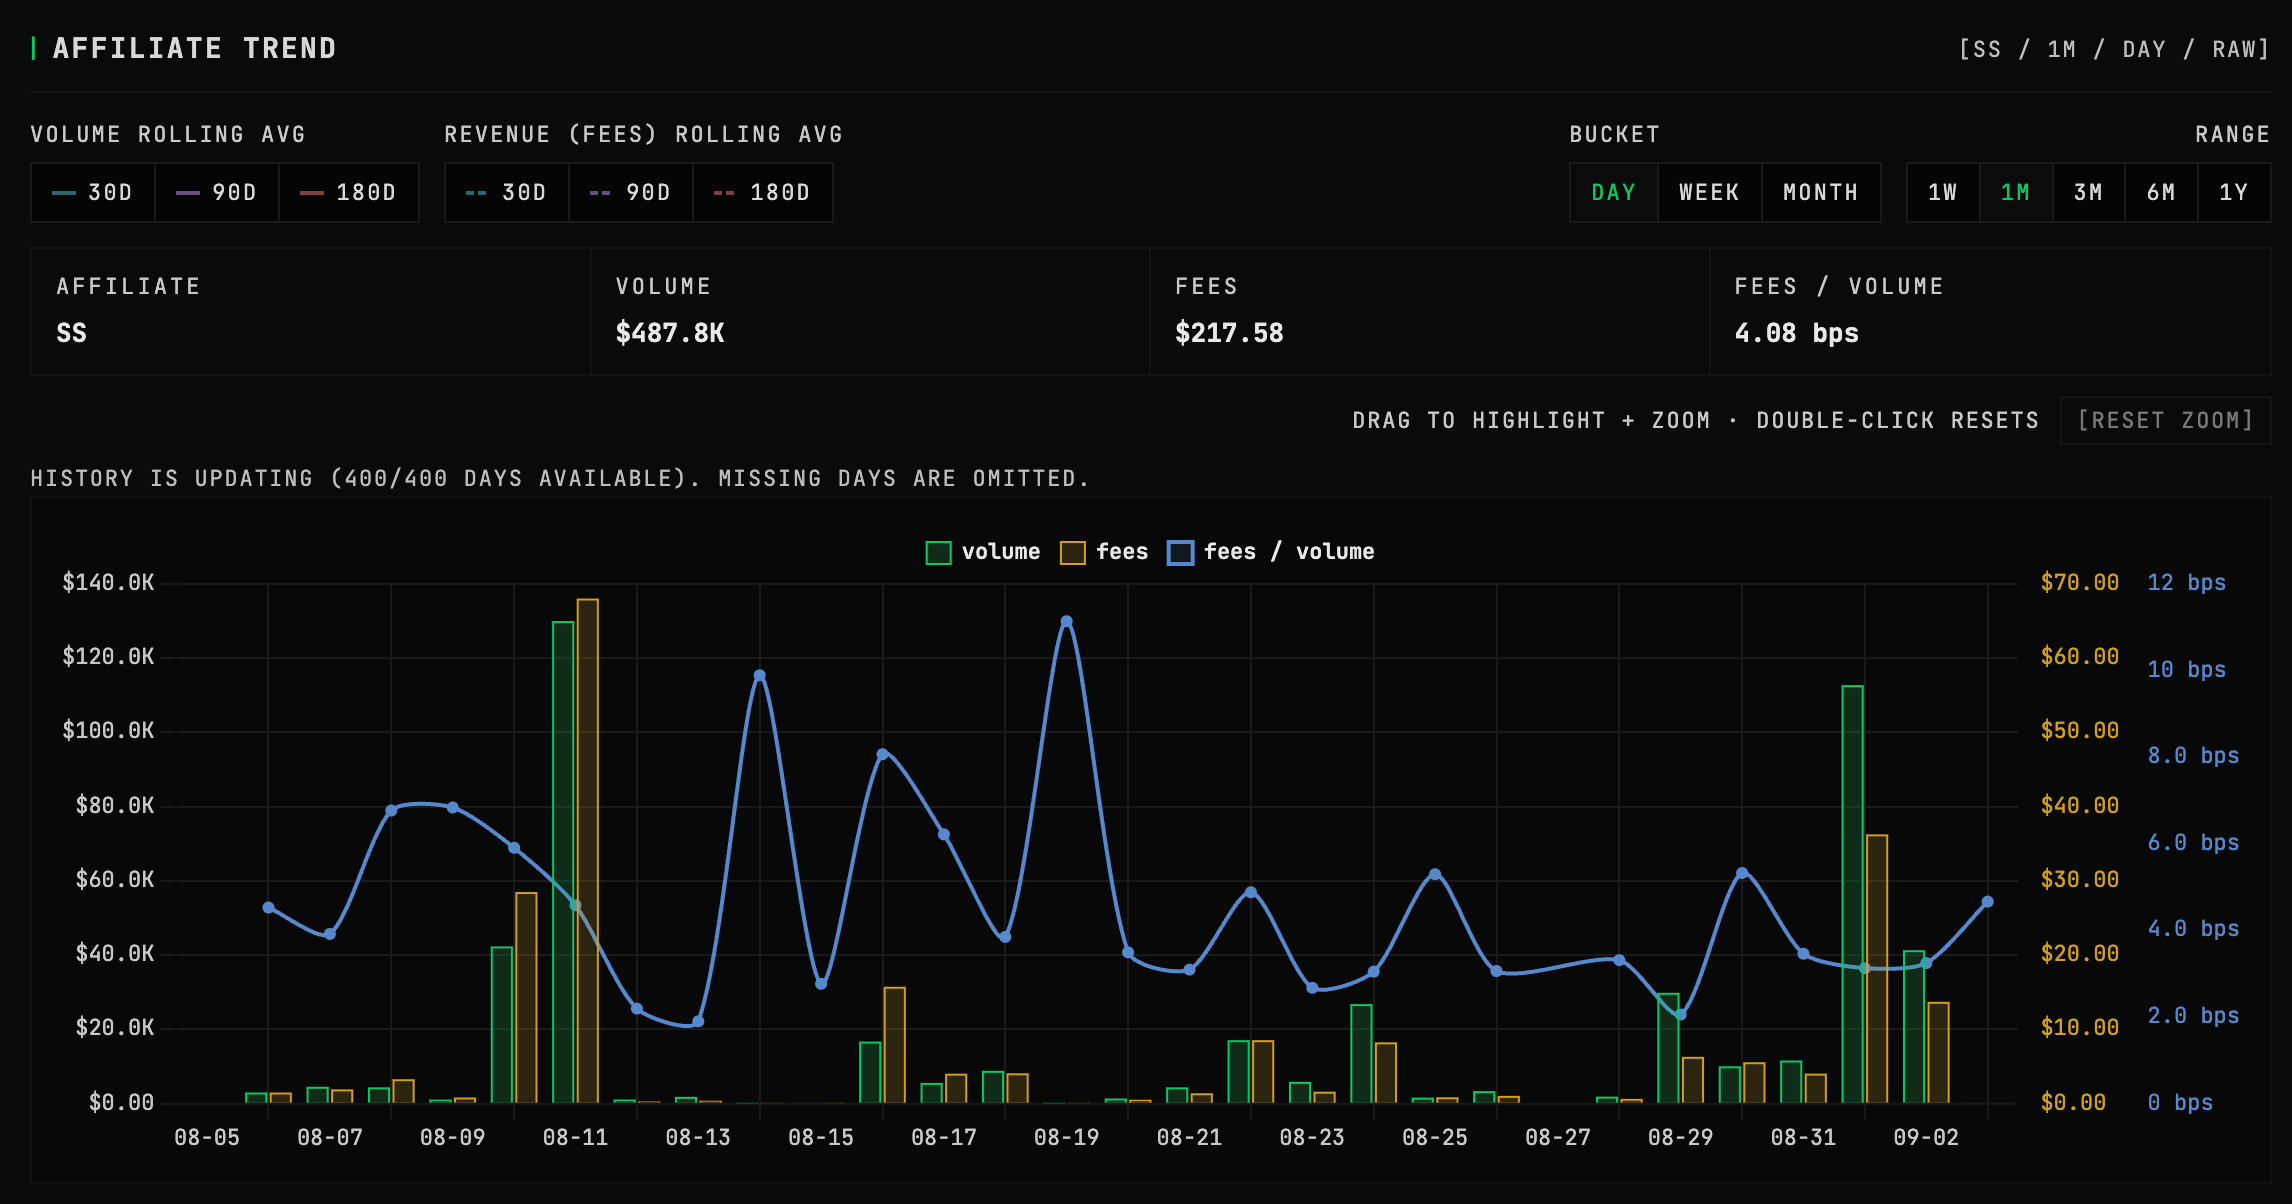Toggle the fees / volume legend series
This screenshot has height=1204, width=2292.
tap(1271, 552)
